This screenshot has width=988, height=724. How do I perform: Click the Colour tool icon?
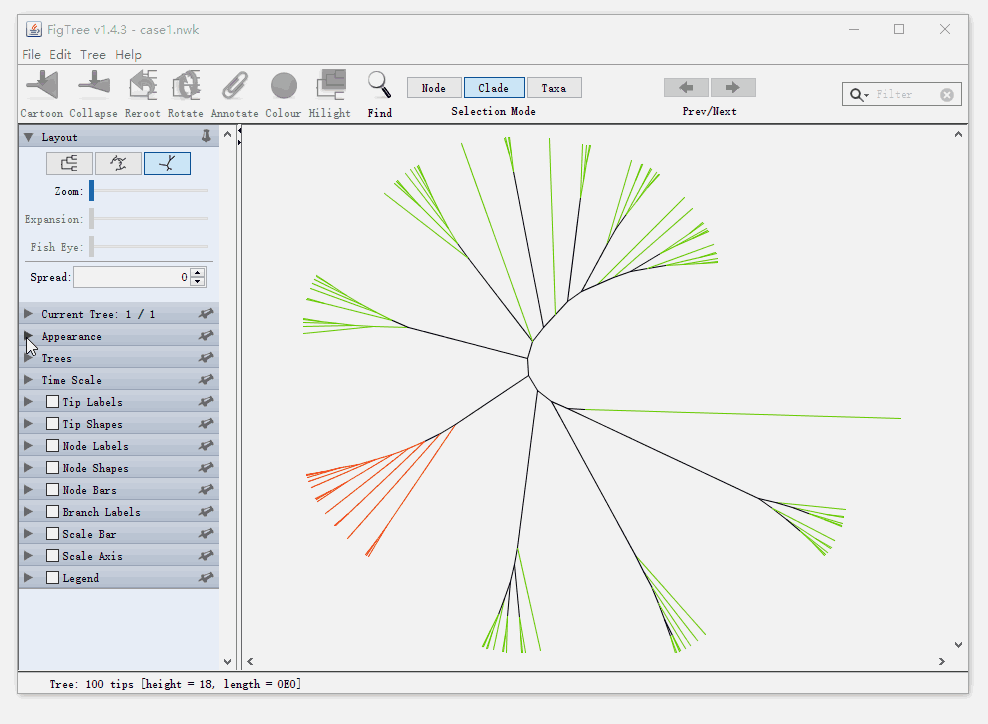point(283,86)
